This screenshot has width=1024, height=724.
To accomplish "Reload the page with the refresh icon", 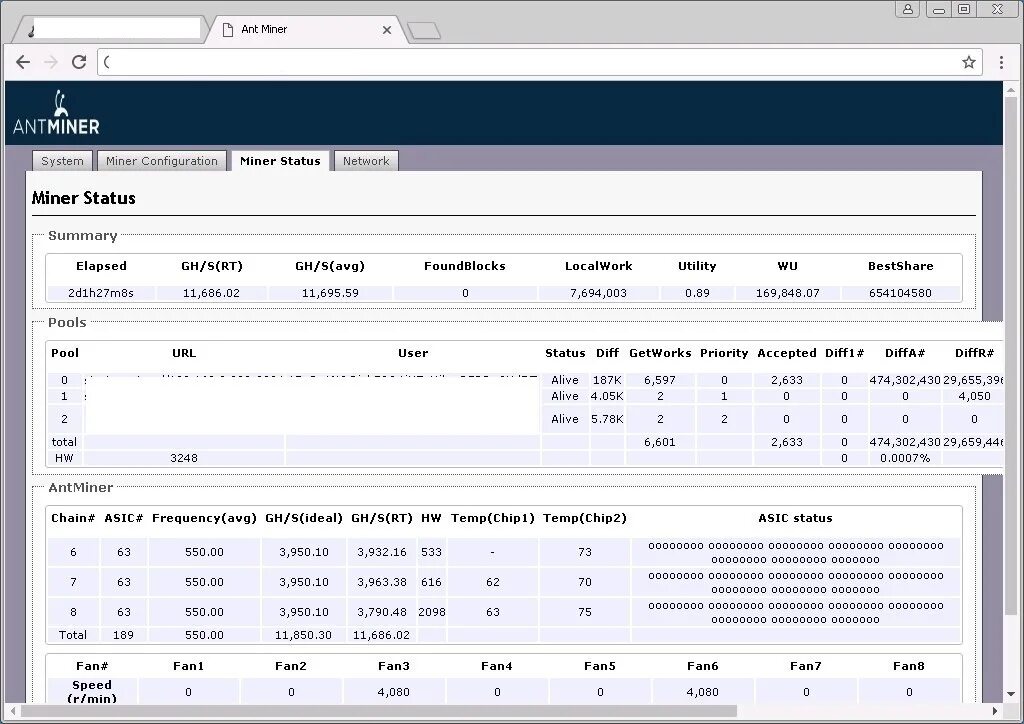I will click(79, 62).
